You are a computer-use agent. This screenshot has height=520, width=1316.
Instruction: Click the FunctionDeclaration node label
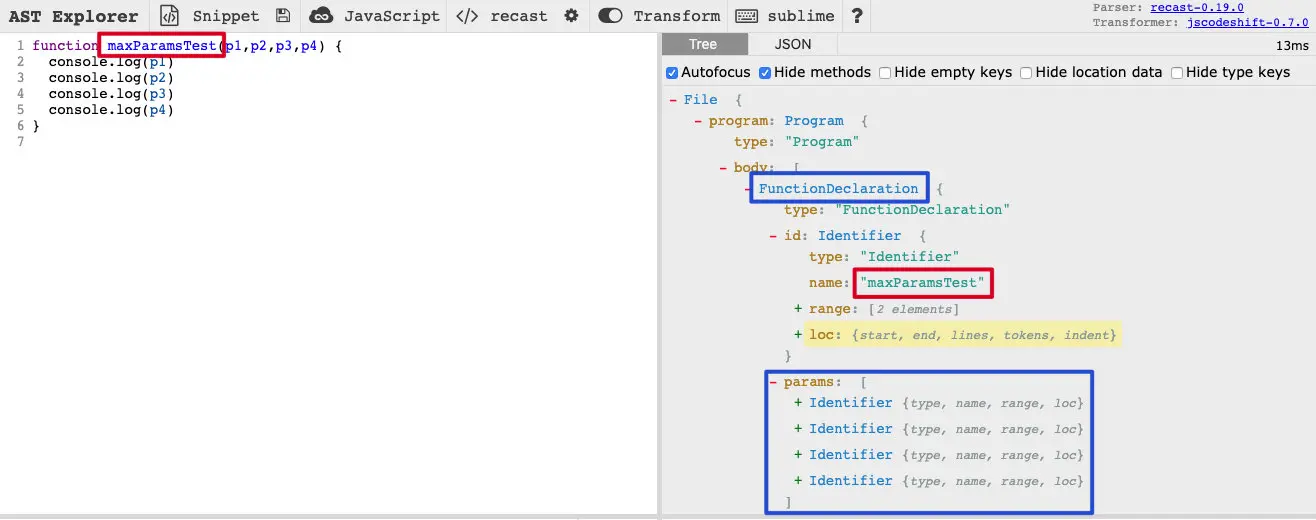838,188
